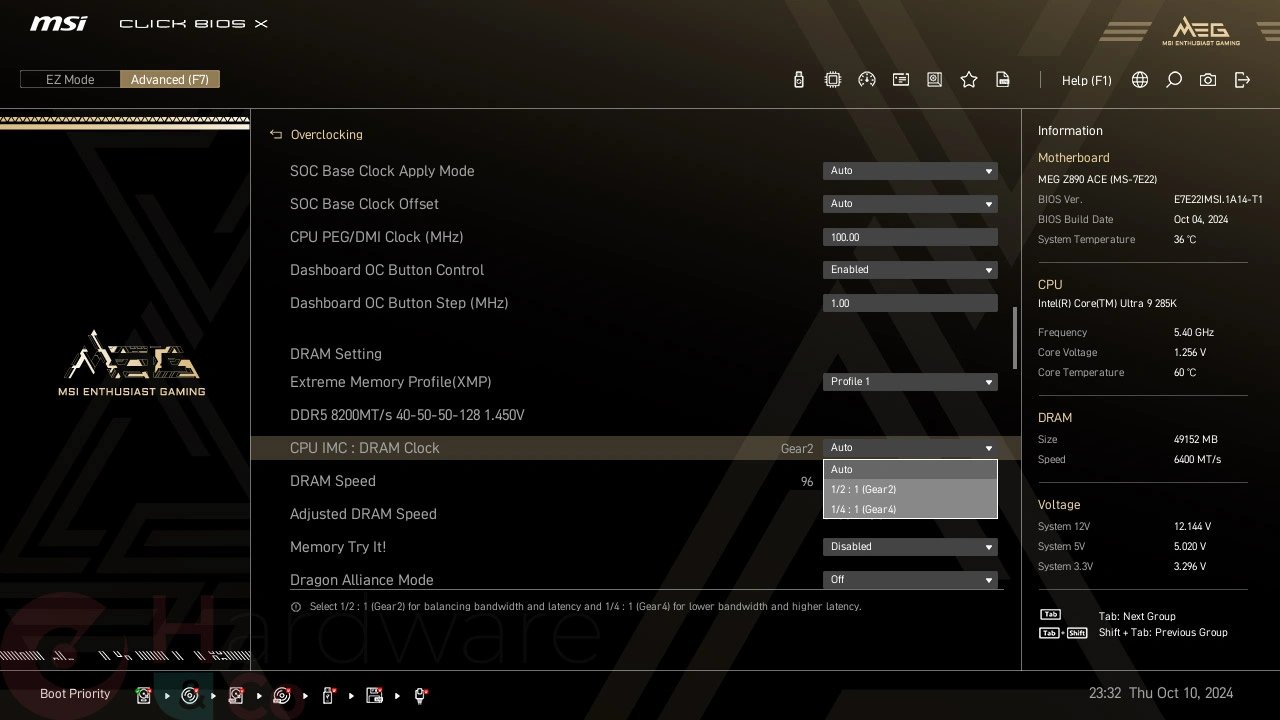Viewport: 1280px width, 720px height.
Task: Select the Adjusted DRAM Speed row
Action: pyautogui.click(x=636, y=514)
